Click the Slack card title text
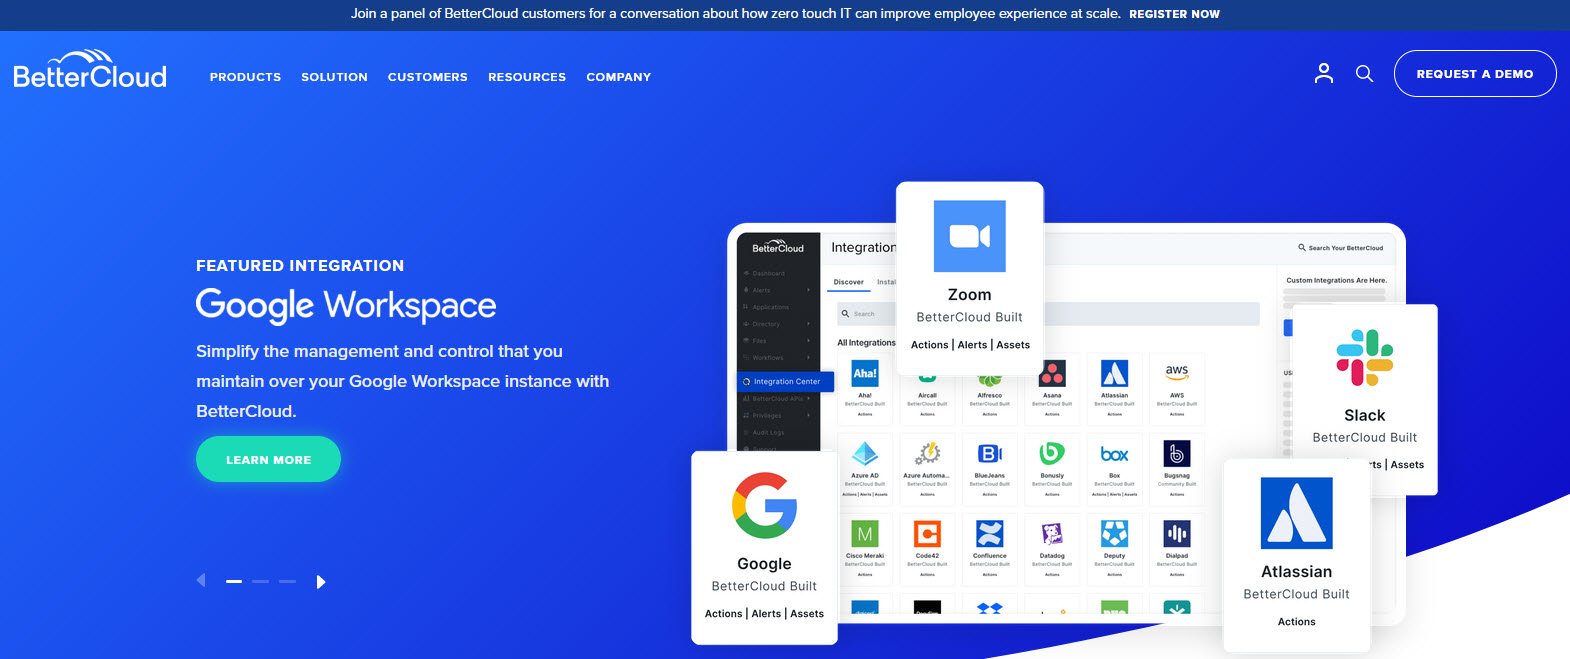This screenshot has width=1570, height=659. tap(1365, 415)
